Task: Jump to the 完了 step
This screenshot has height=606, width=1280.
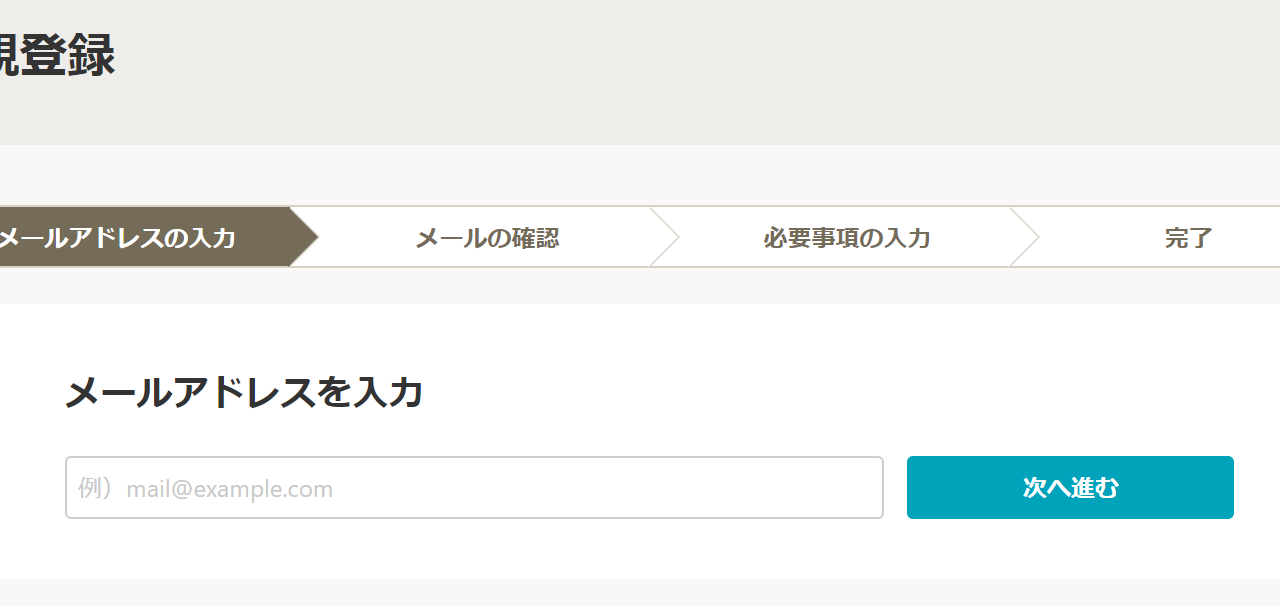Action: click(1188, 238)
